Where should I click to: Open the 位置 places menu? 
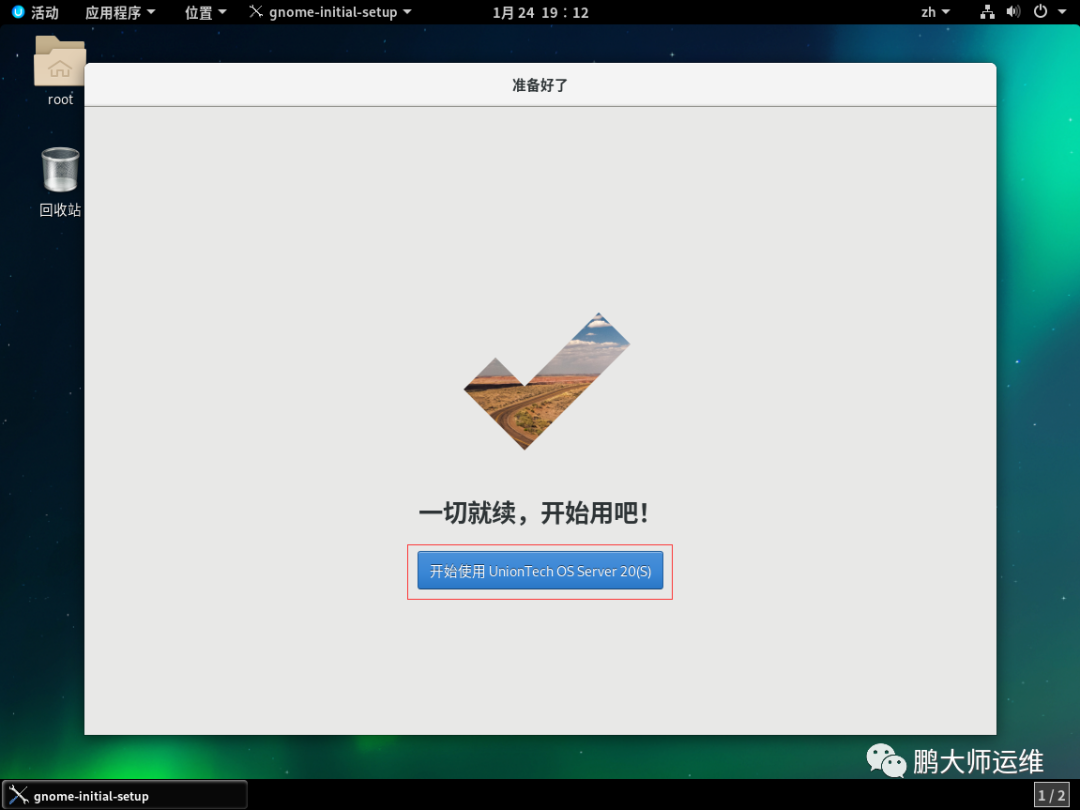(x=205, y=12)
